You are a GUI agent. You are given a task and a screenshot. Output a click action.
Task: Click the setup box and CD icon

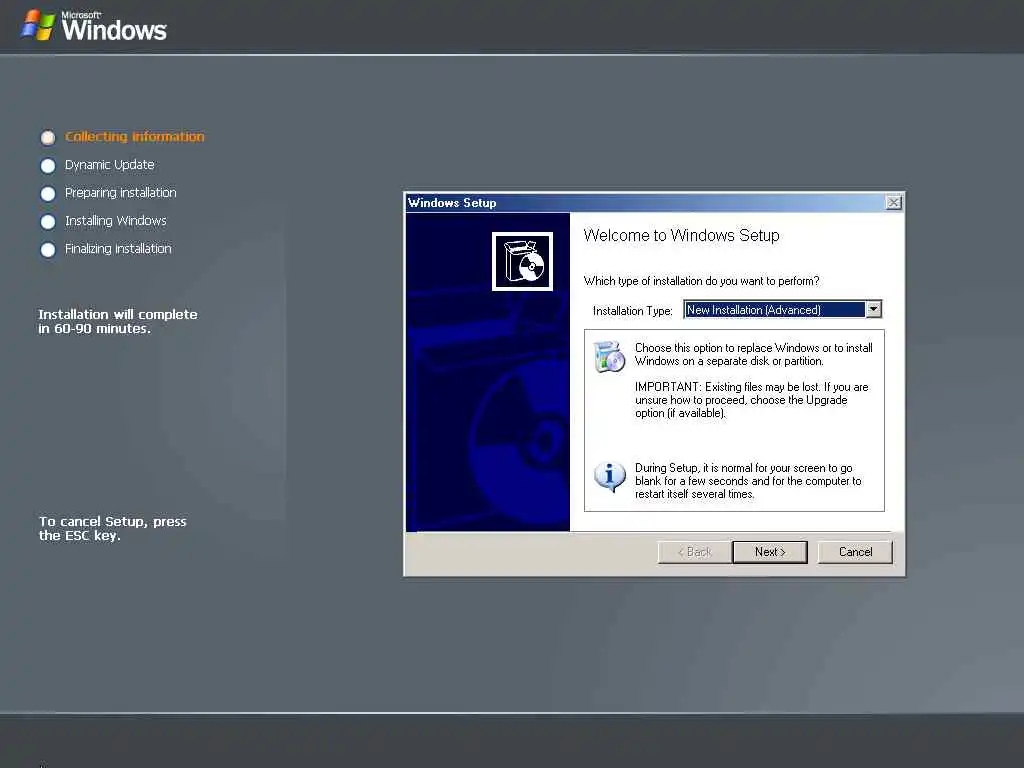pyautogui.click(x=522, y=261)
